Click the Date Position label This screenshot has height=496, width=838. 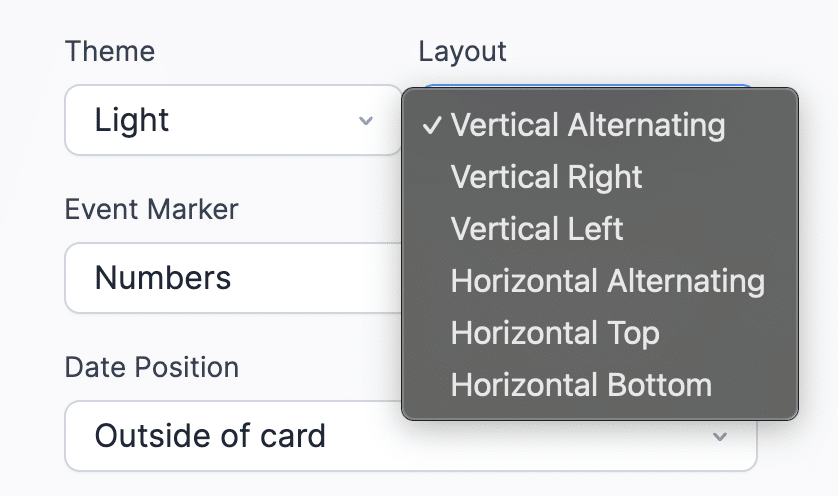pos(152,367)
